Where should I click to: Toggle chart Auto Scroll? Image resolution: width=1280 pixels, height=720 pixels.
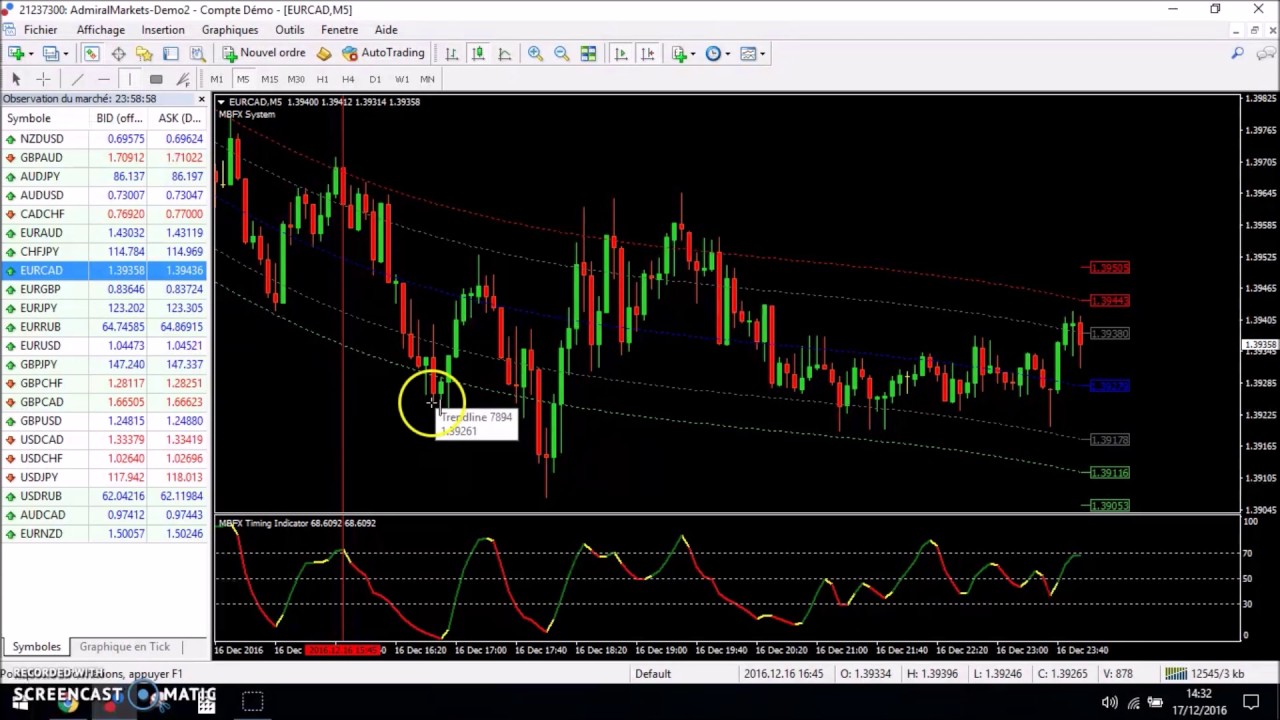pyautogui.click(x=620, y=53)
